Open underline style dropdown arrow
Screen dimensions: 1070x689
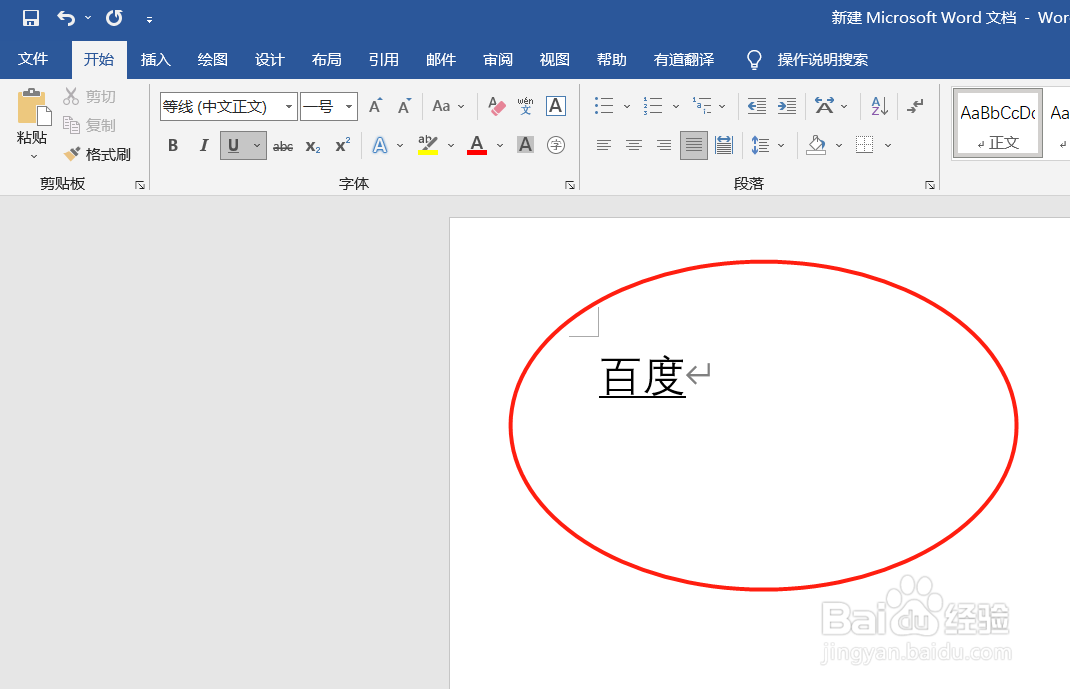pyautogui.click(x=257, y=145)
